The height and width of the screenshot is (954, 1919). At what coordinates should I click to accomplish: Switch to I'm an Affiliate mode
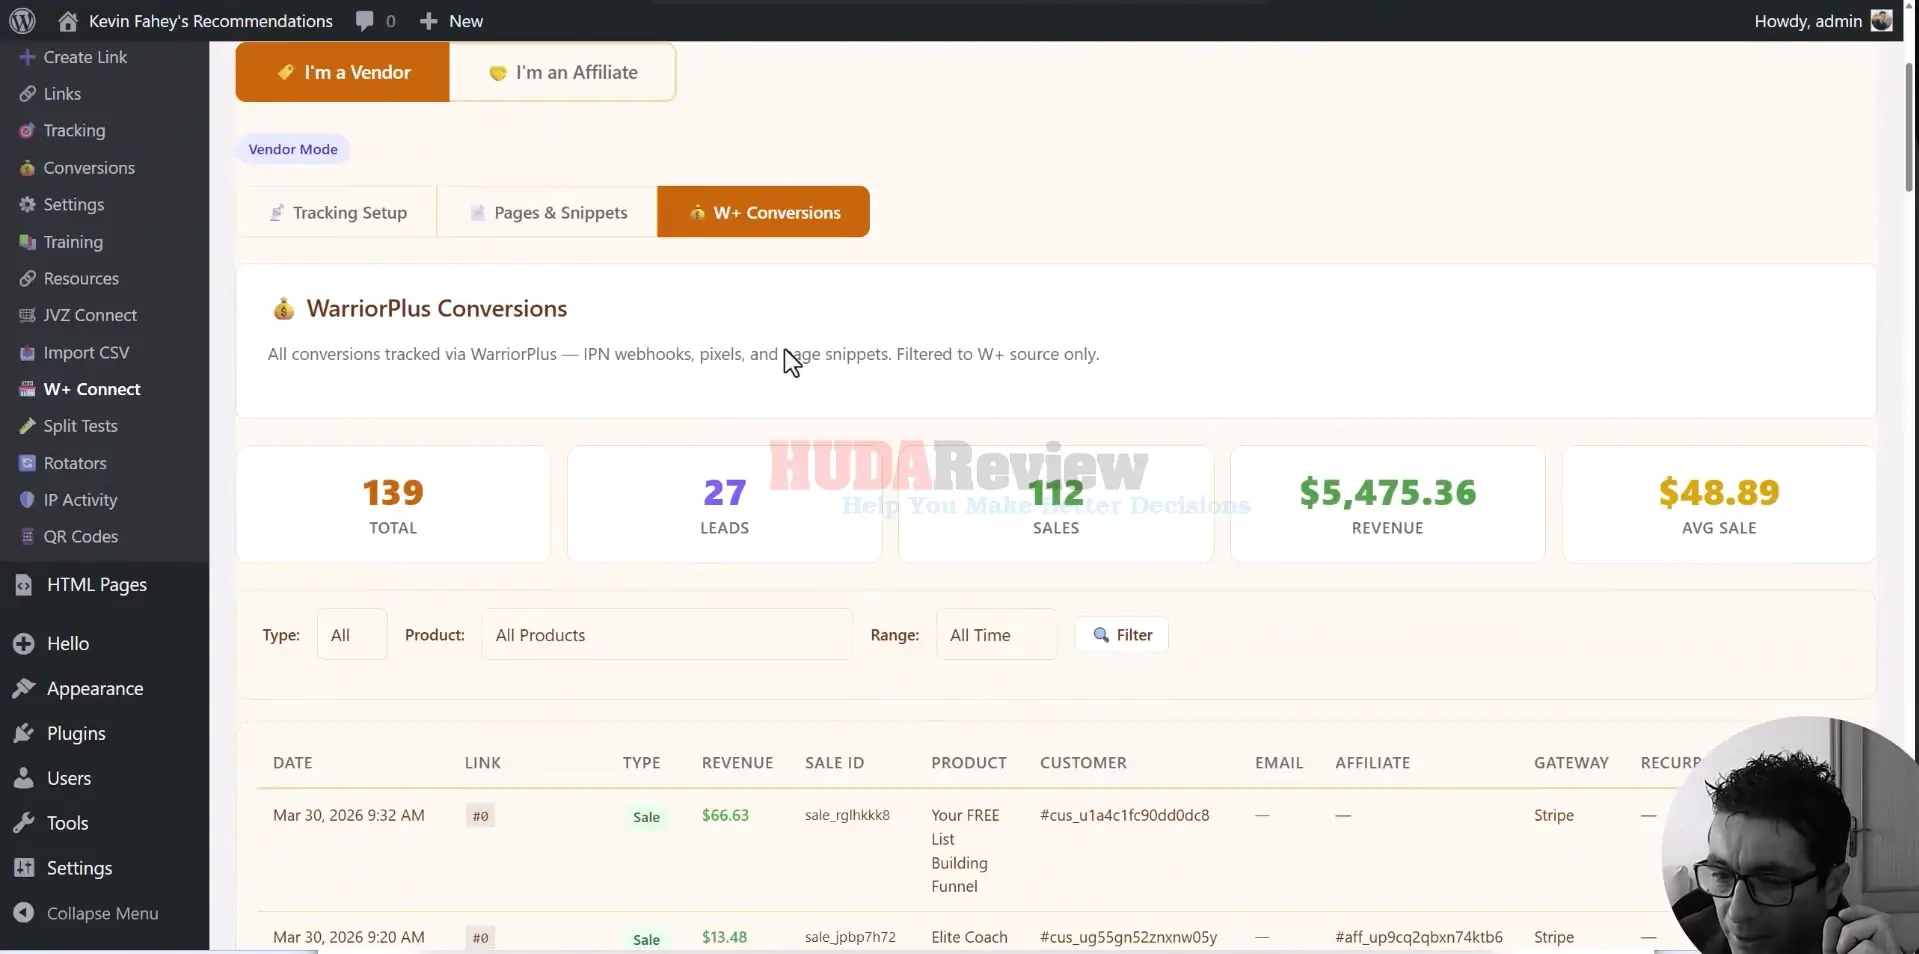coord(563,72)
